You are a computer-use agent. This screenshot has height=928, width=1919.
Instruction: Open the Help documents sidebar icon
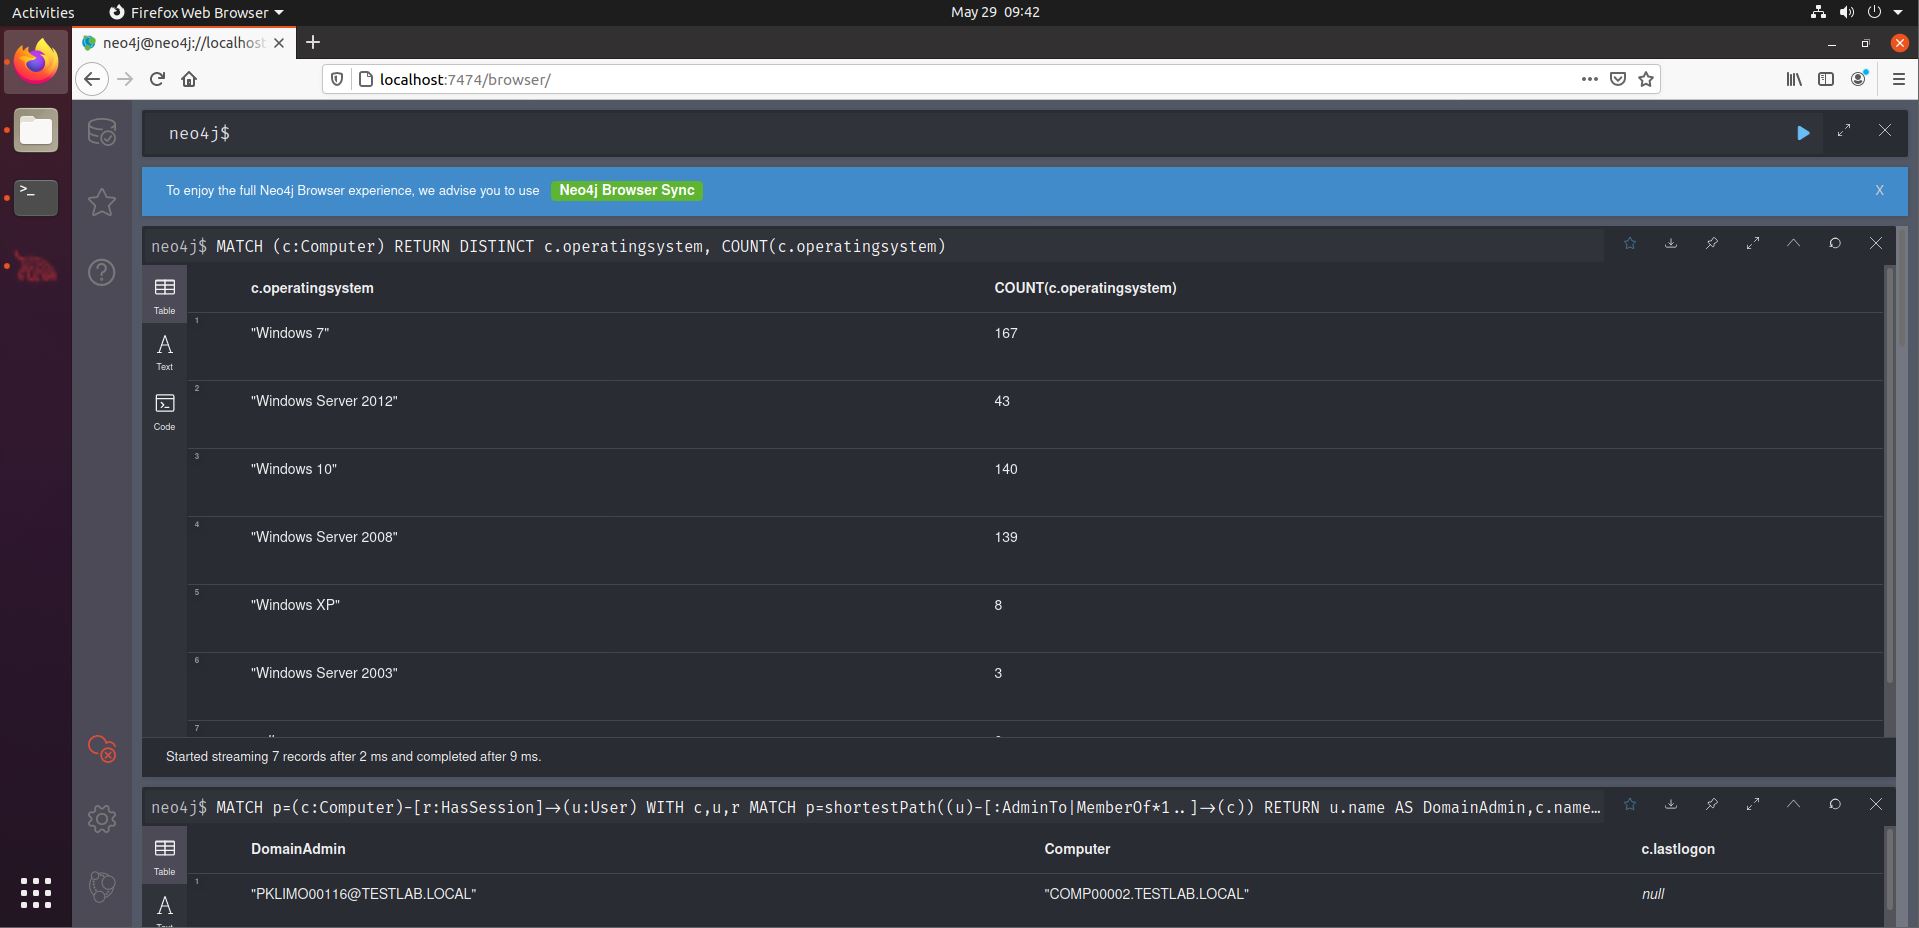(102, 272)
